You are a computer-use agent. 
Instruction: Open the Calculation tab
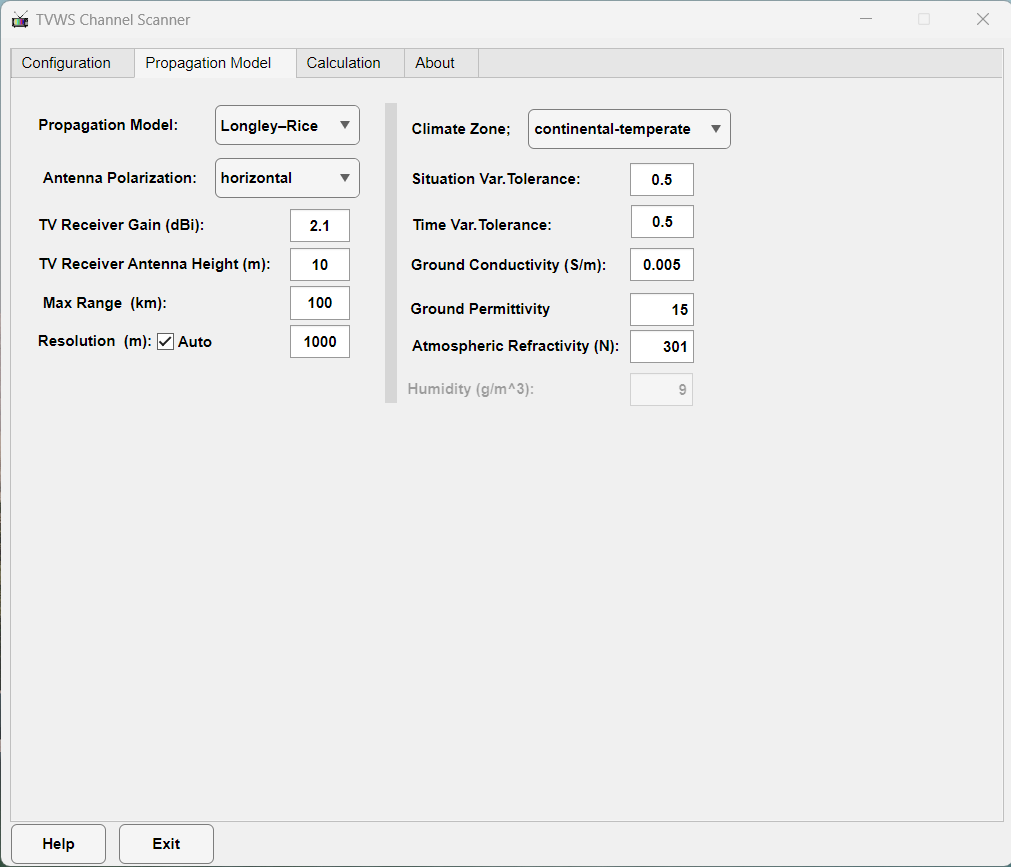tap(343, 63)
